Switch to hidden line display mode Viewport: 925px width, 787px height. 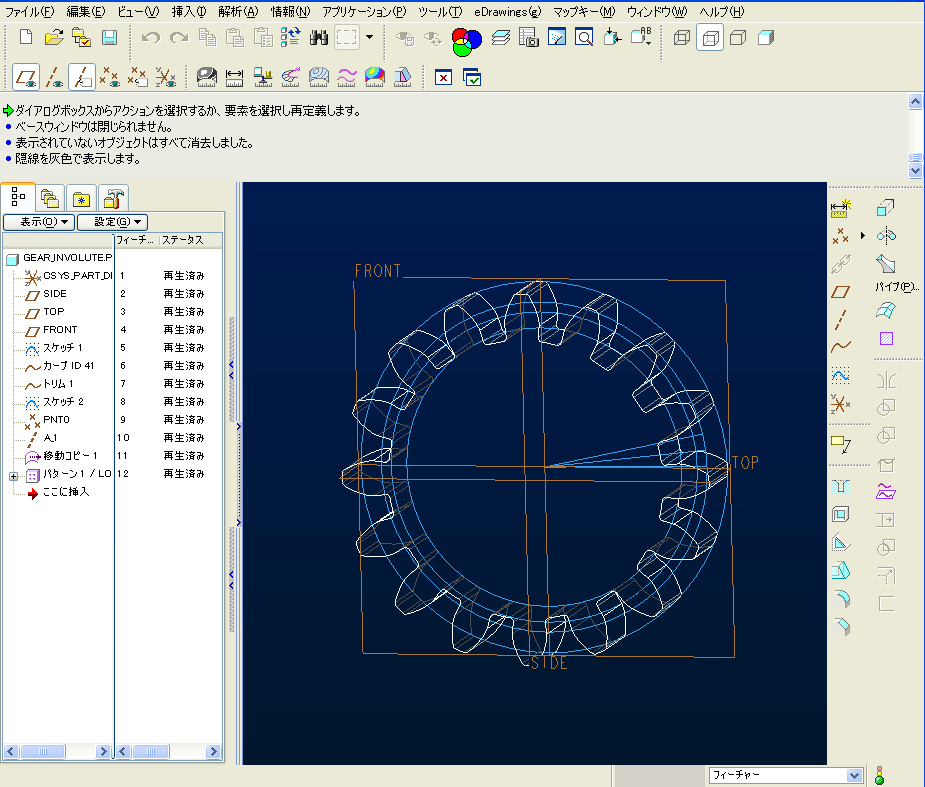coord(710,39)
